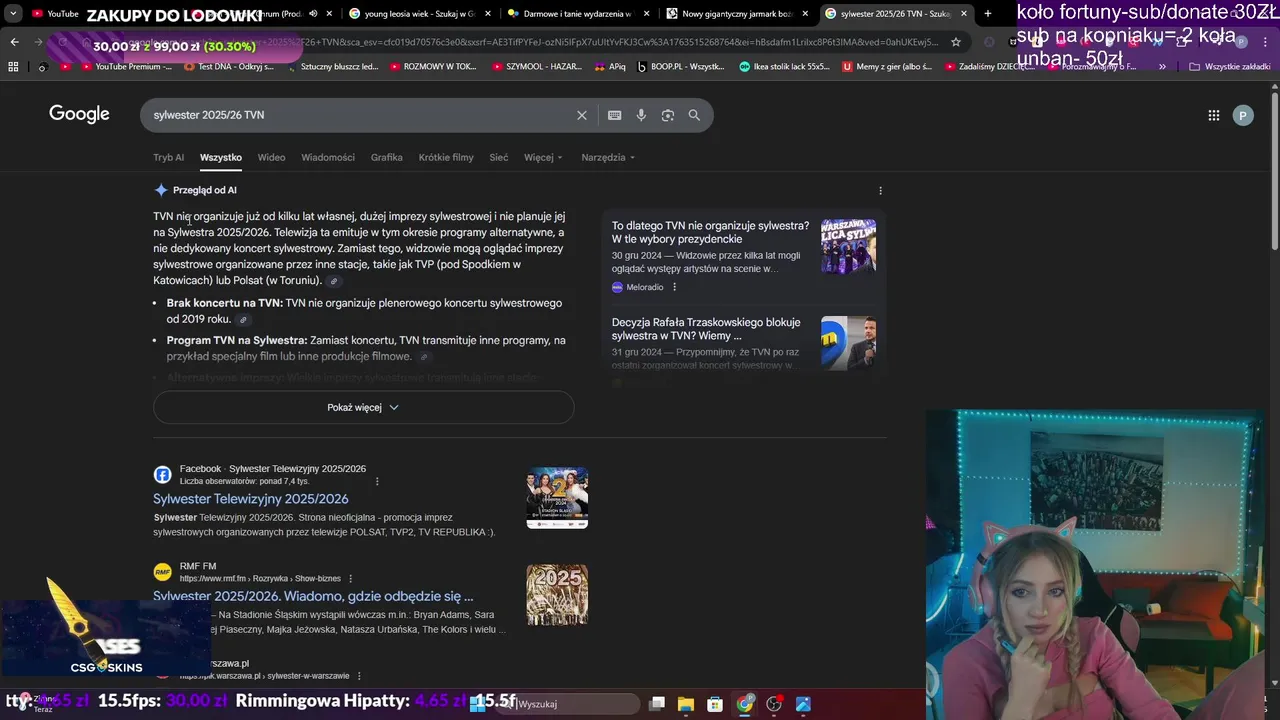Expand the Narzędzia tools dropdown
The width and height of the screenshot is (1280, 720).
click(608, 158)
